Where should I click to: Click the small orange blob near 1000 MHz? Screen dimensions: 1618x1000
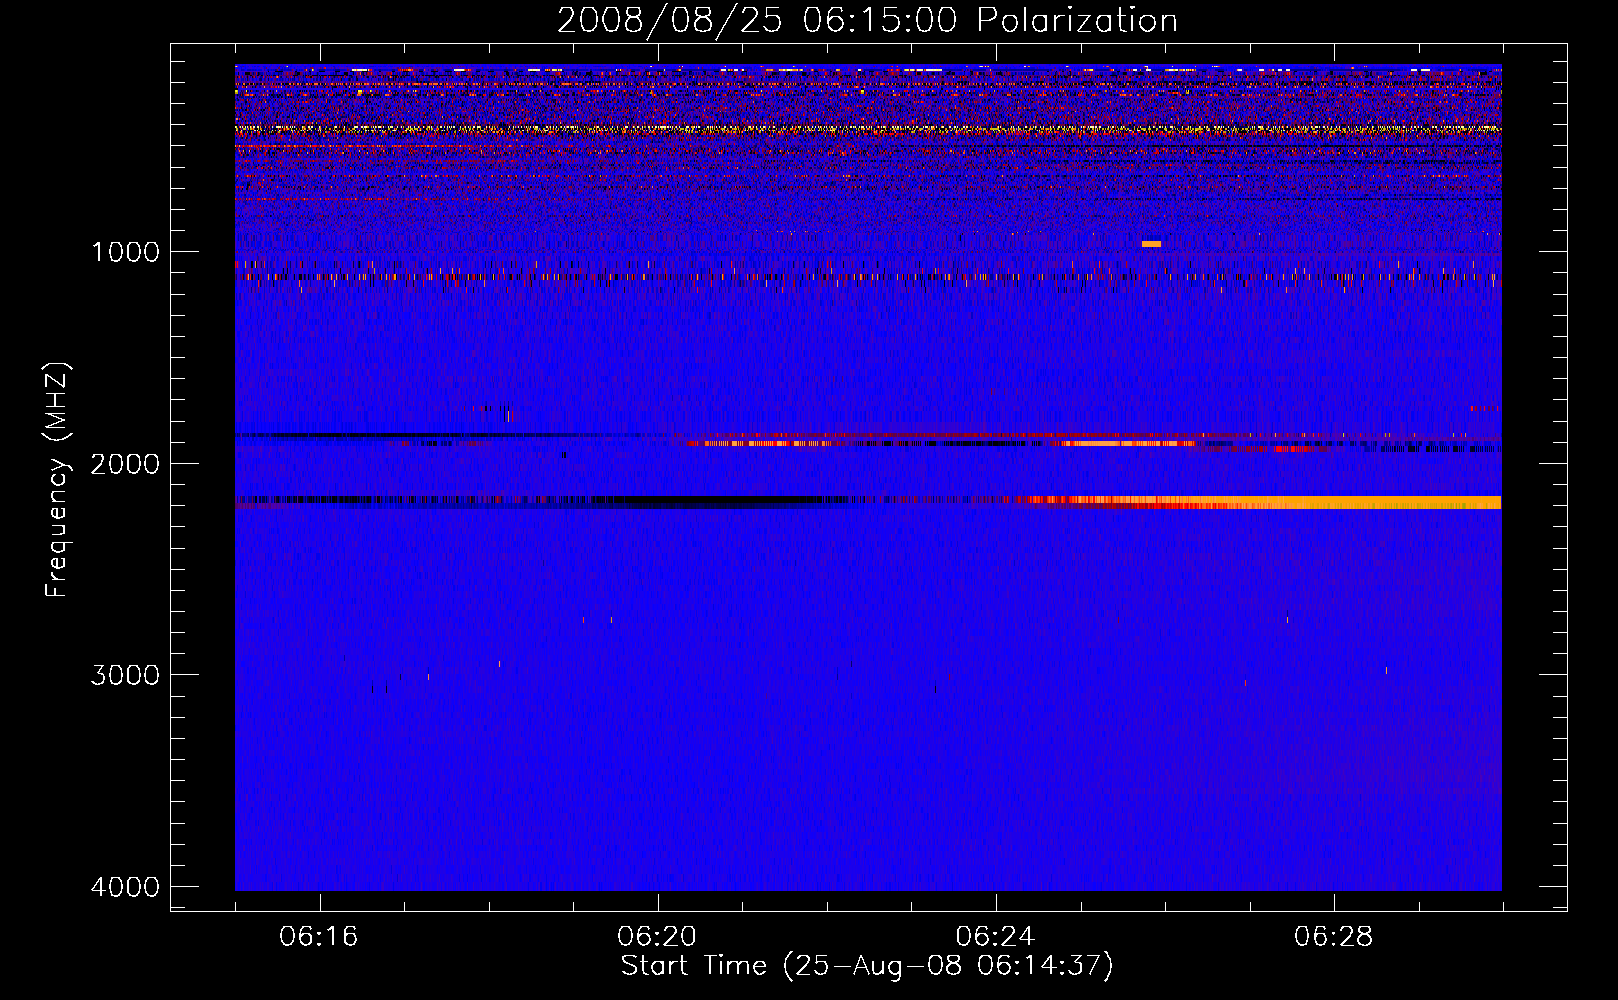tap(1151, 244)
